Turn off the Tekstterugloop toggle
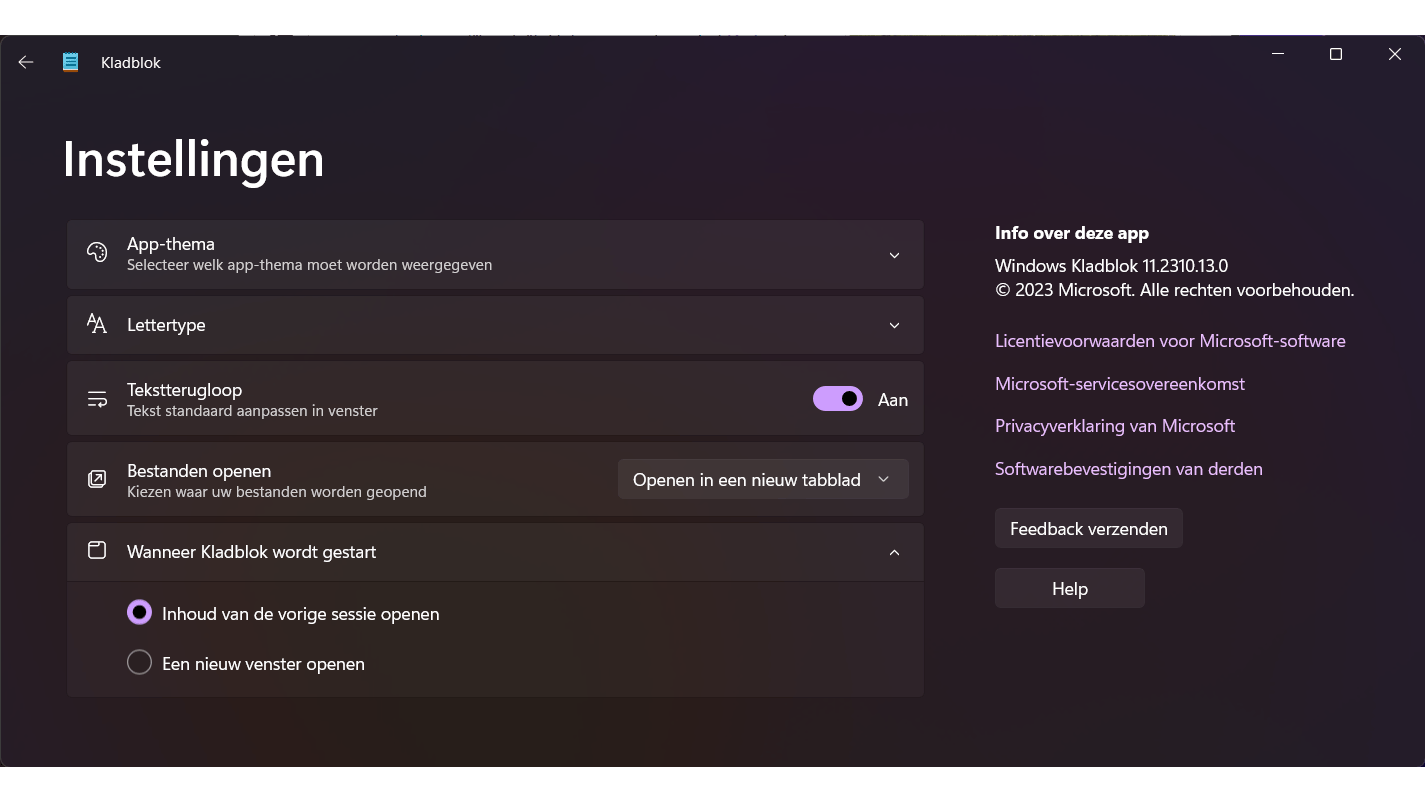The image size is (1425, 802). click(838, 399)
